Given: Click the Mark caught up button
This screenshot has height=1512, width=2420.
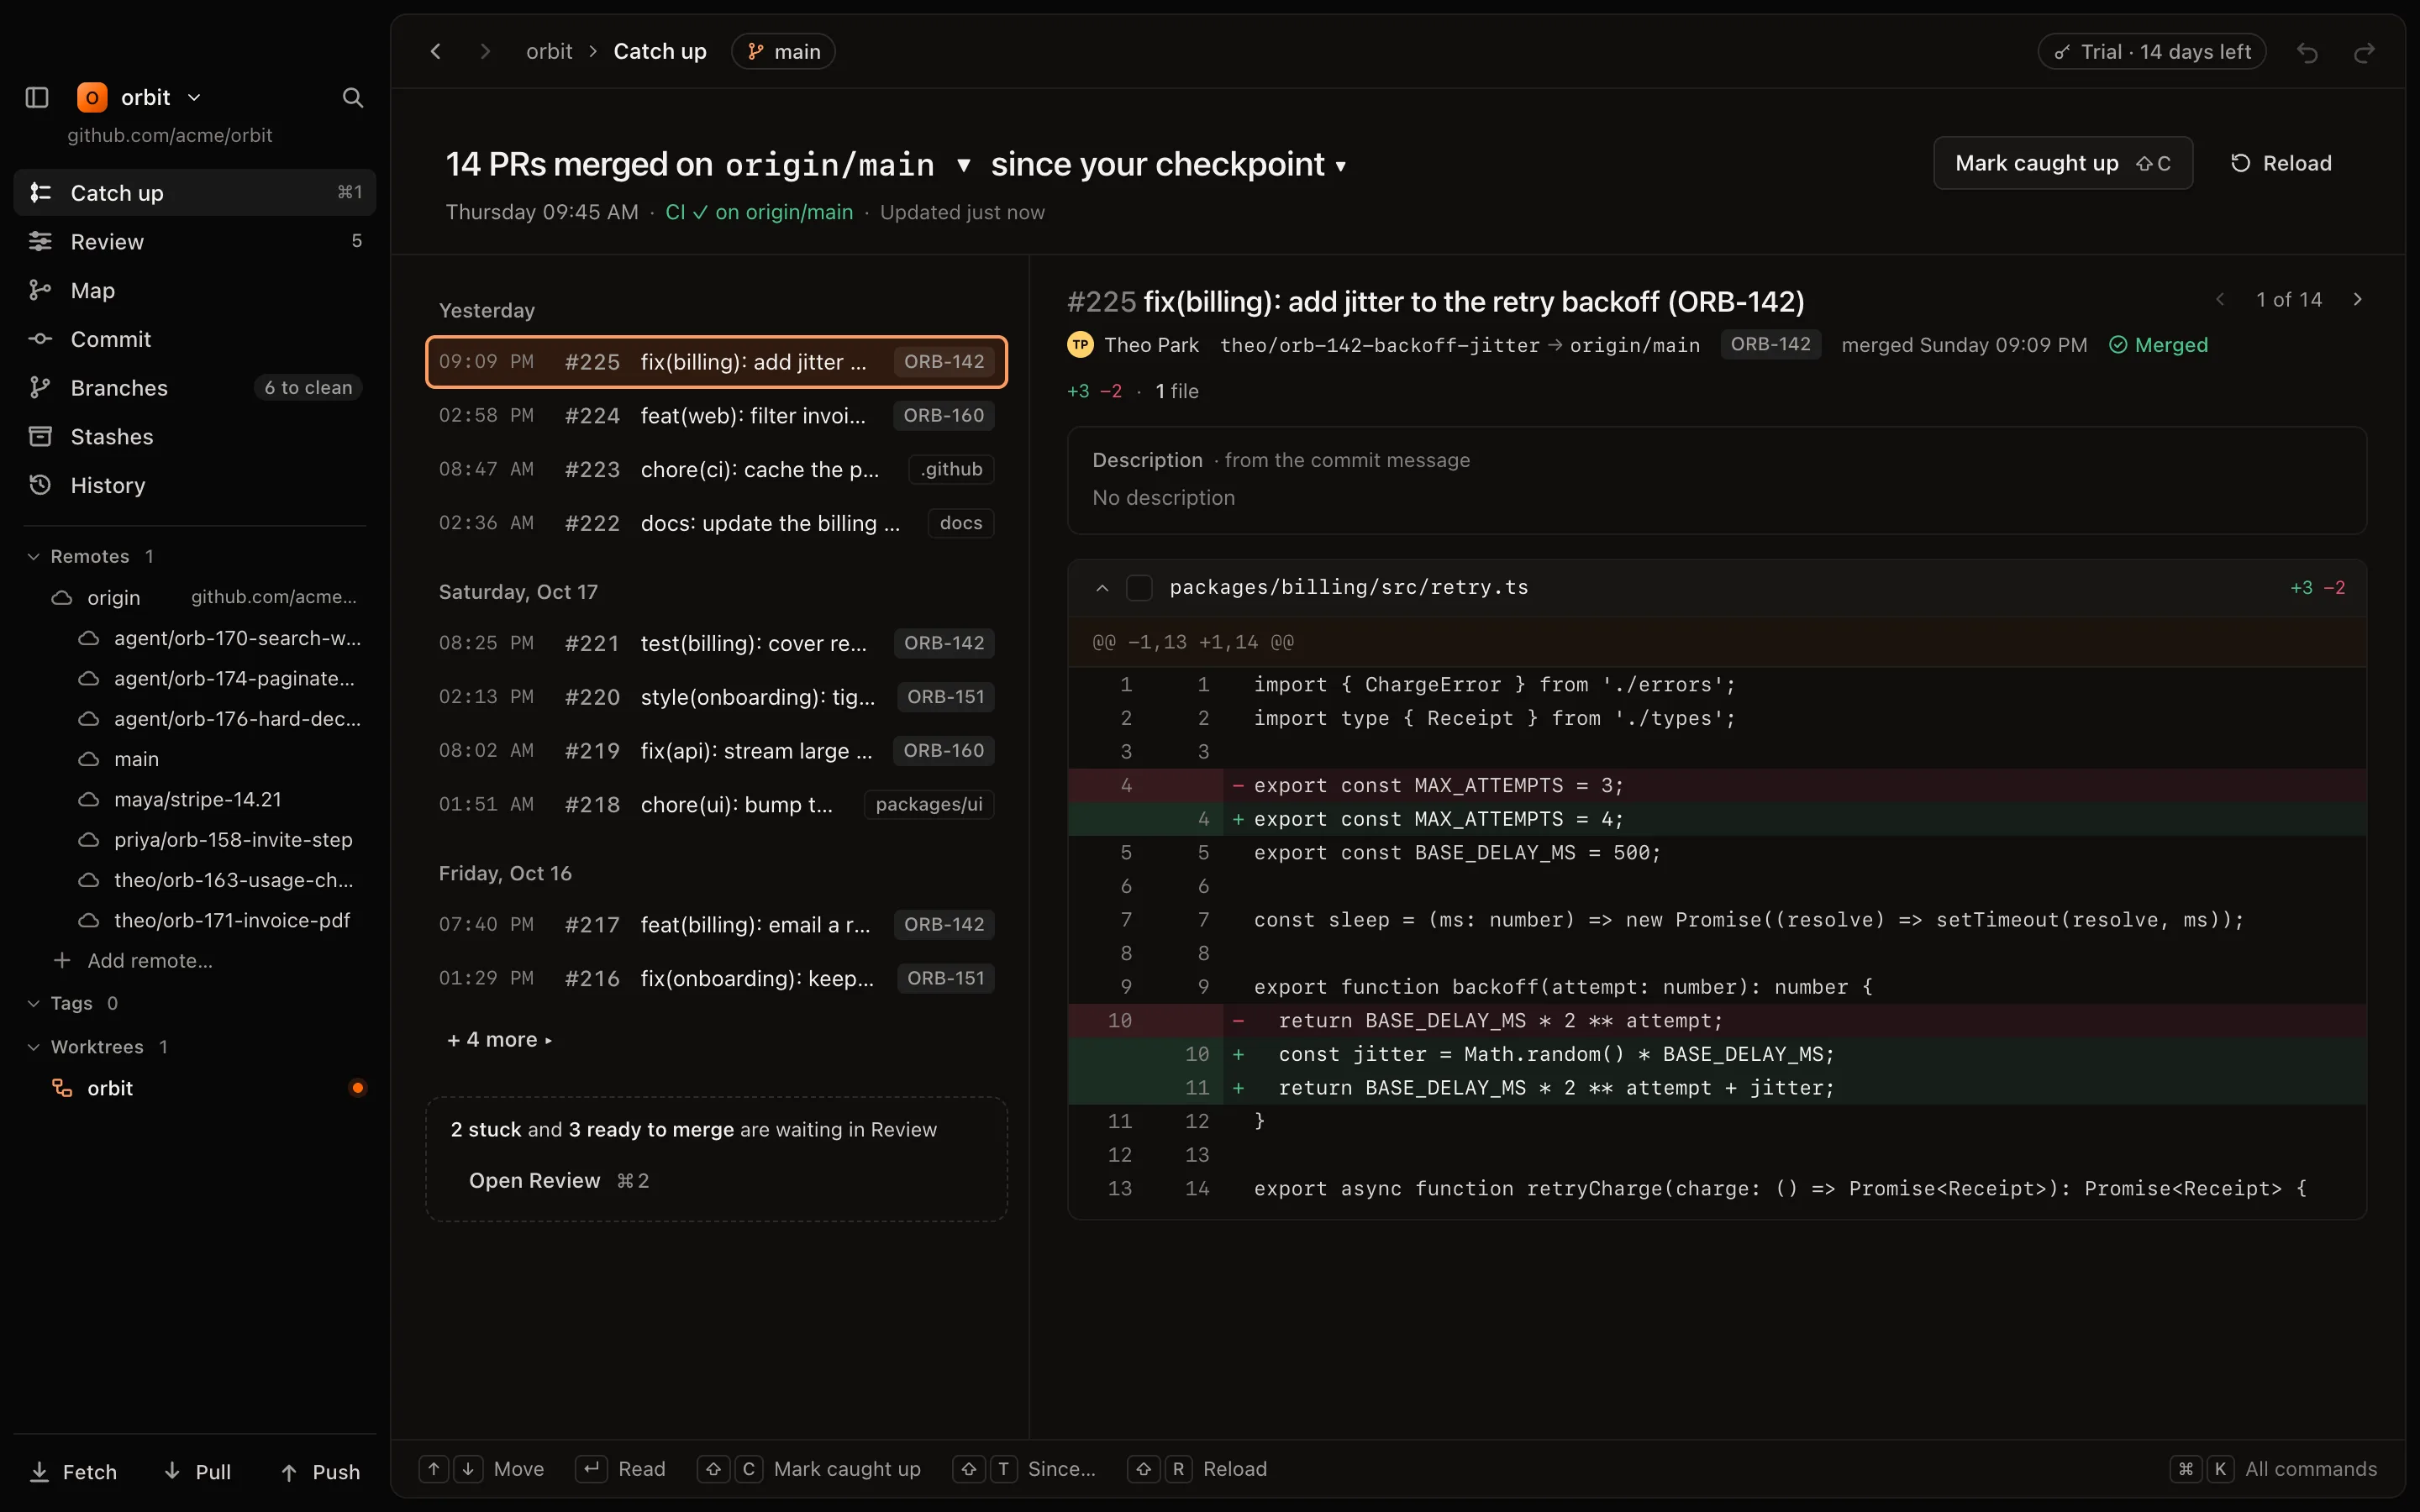Looking at the screenshot, I should point(2063,163).
